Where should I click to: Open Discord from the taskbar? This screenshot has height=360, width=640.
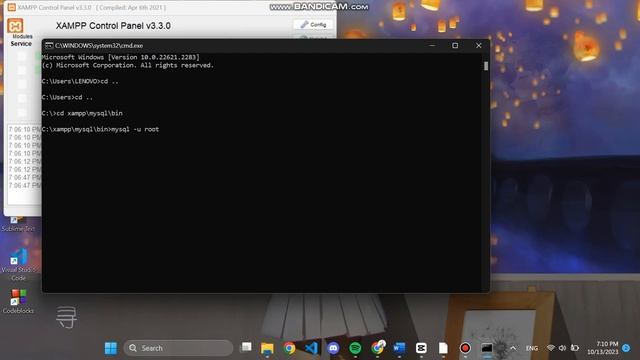pos(333,348)
